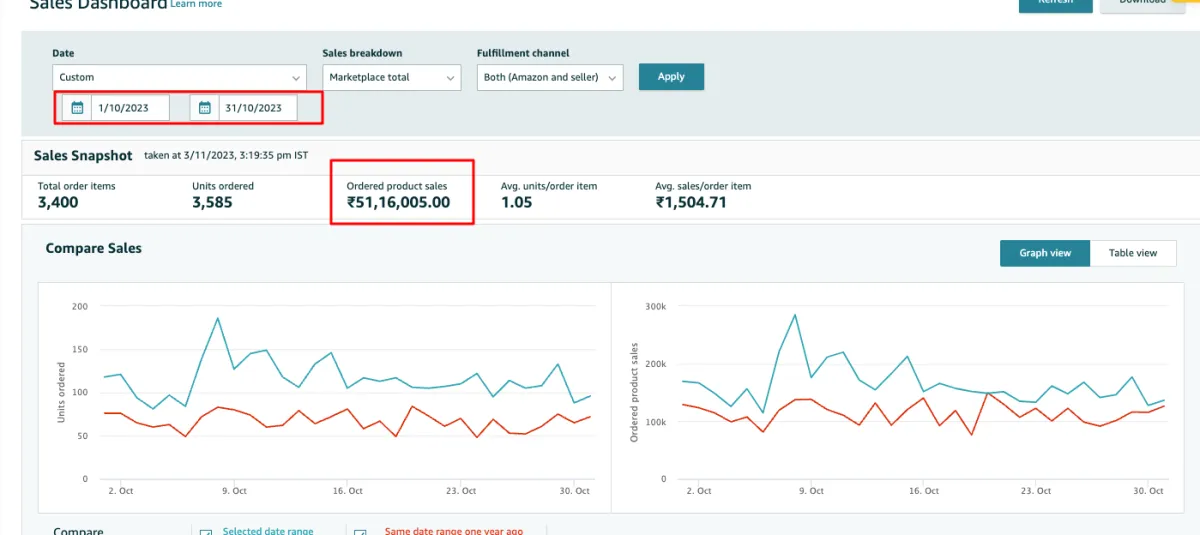Toggle Same date range one year ago checkbox

pyautogui.click(x=360, y=531)
